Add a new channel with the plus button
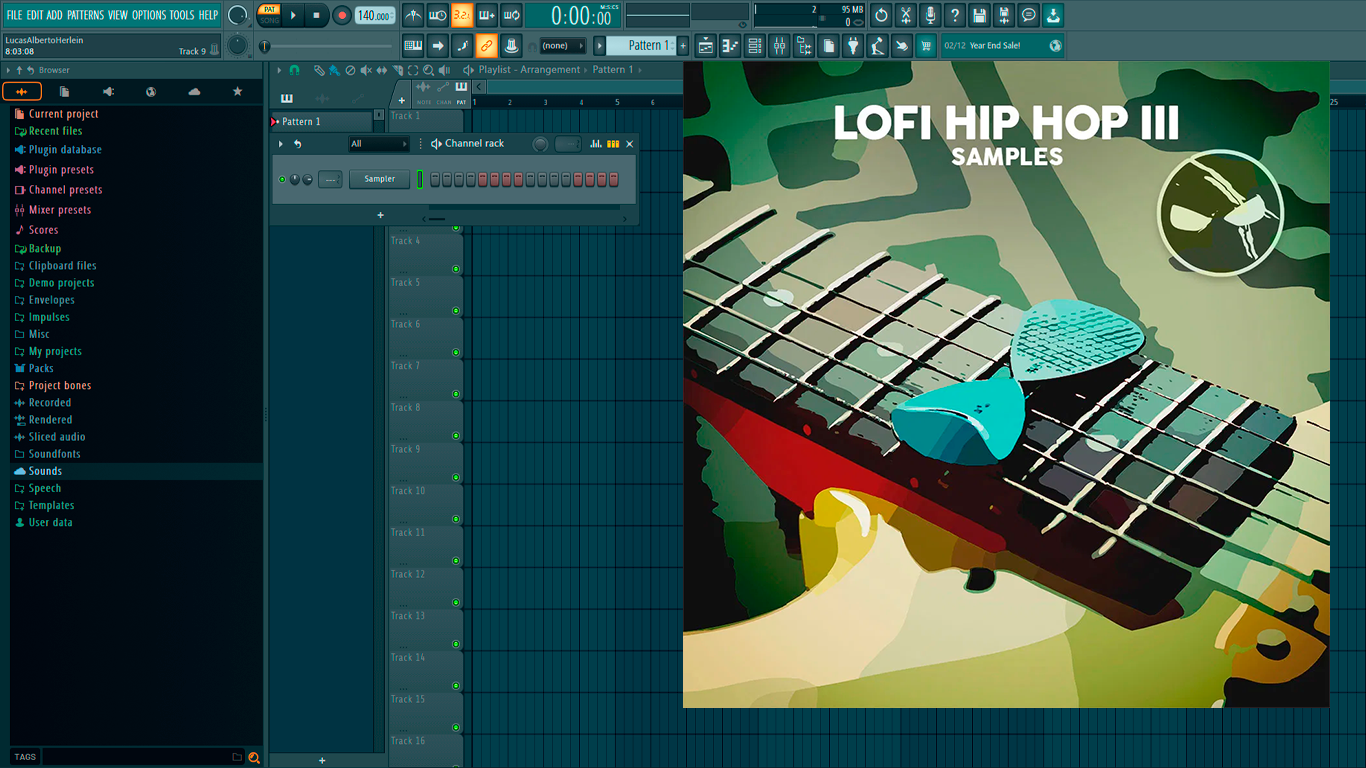 [380, 215]
